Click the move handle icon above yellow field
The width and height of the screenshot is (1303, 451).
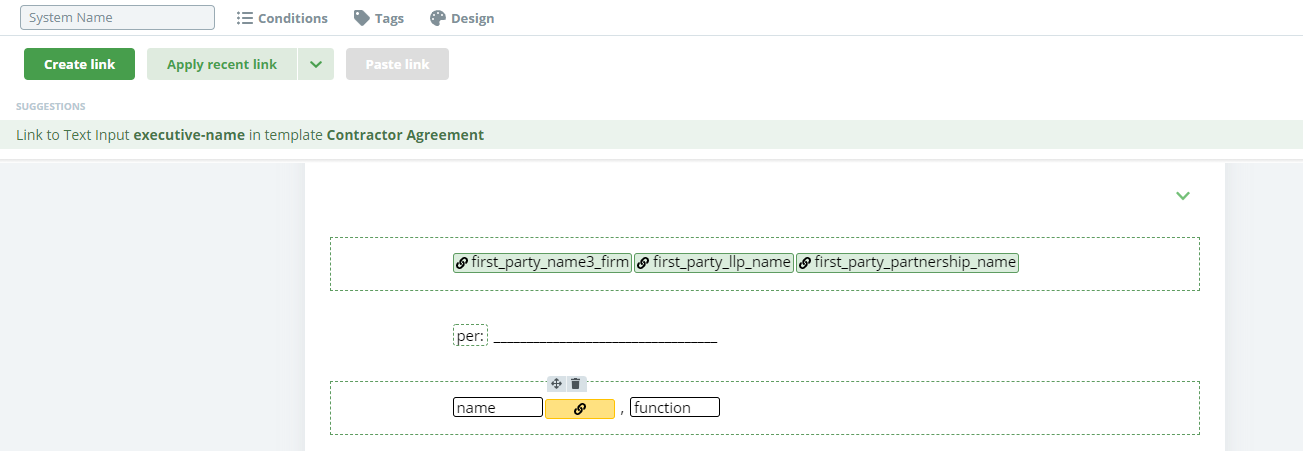(x=557, y=384)
